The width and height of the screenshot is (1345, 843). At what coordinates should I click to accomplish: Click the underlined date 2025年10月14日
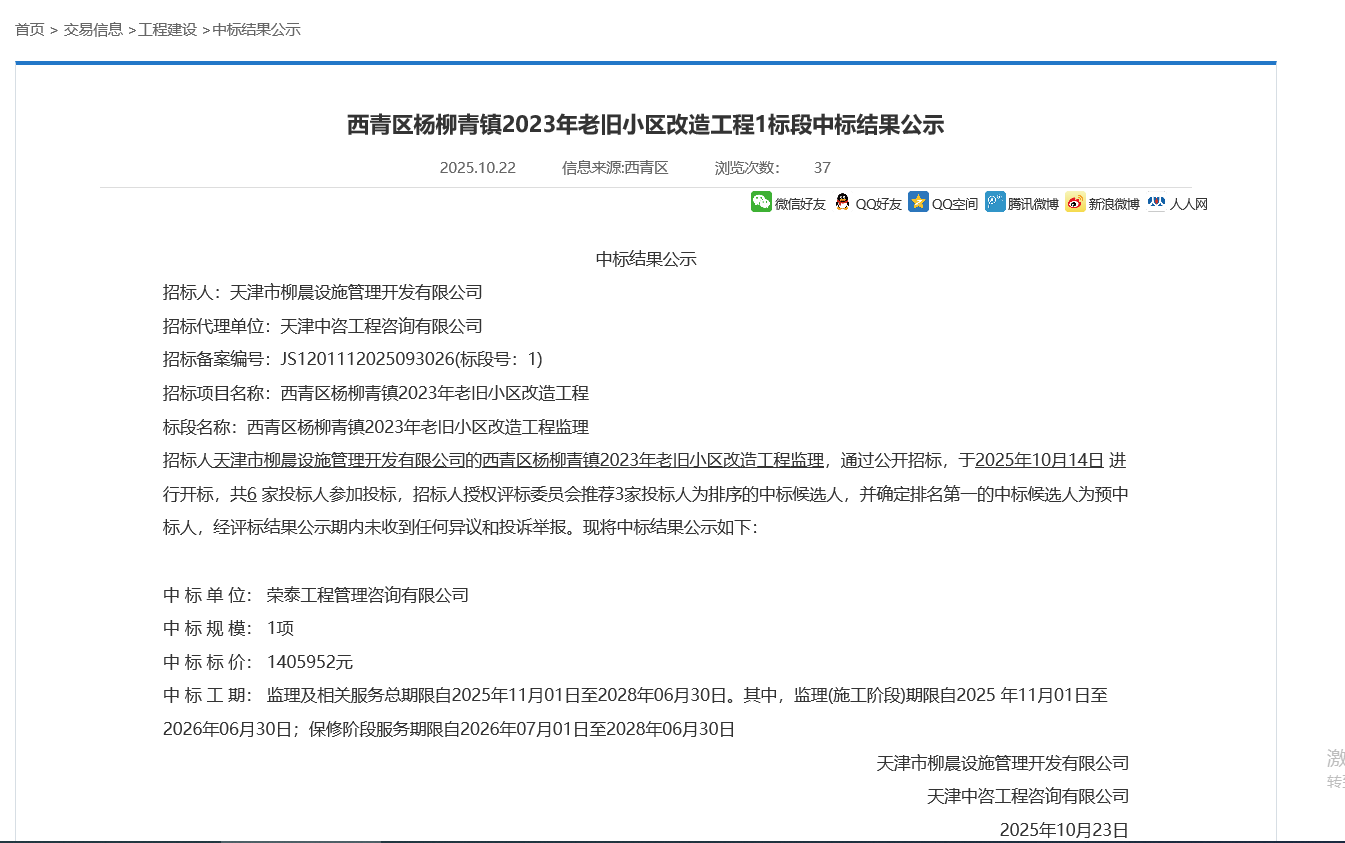click(x=1039, y=460)
